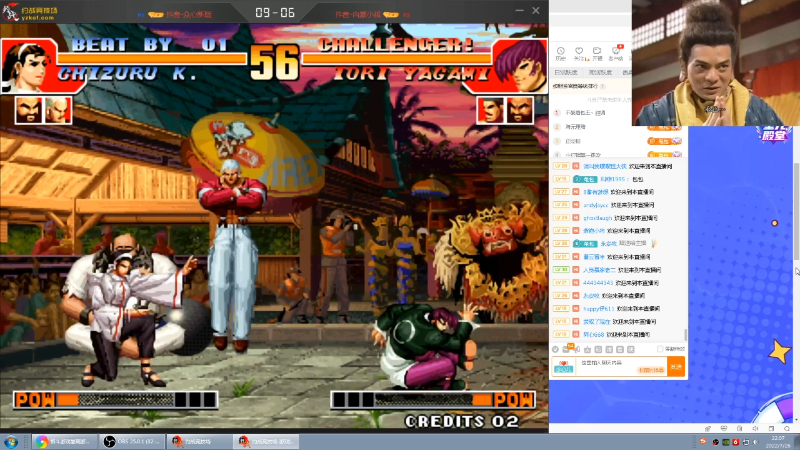Click the right page scrollbar of browser
The width and height of the screenshot is (800, 450).
(x=796, y=211)
